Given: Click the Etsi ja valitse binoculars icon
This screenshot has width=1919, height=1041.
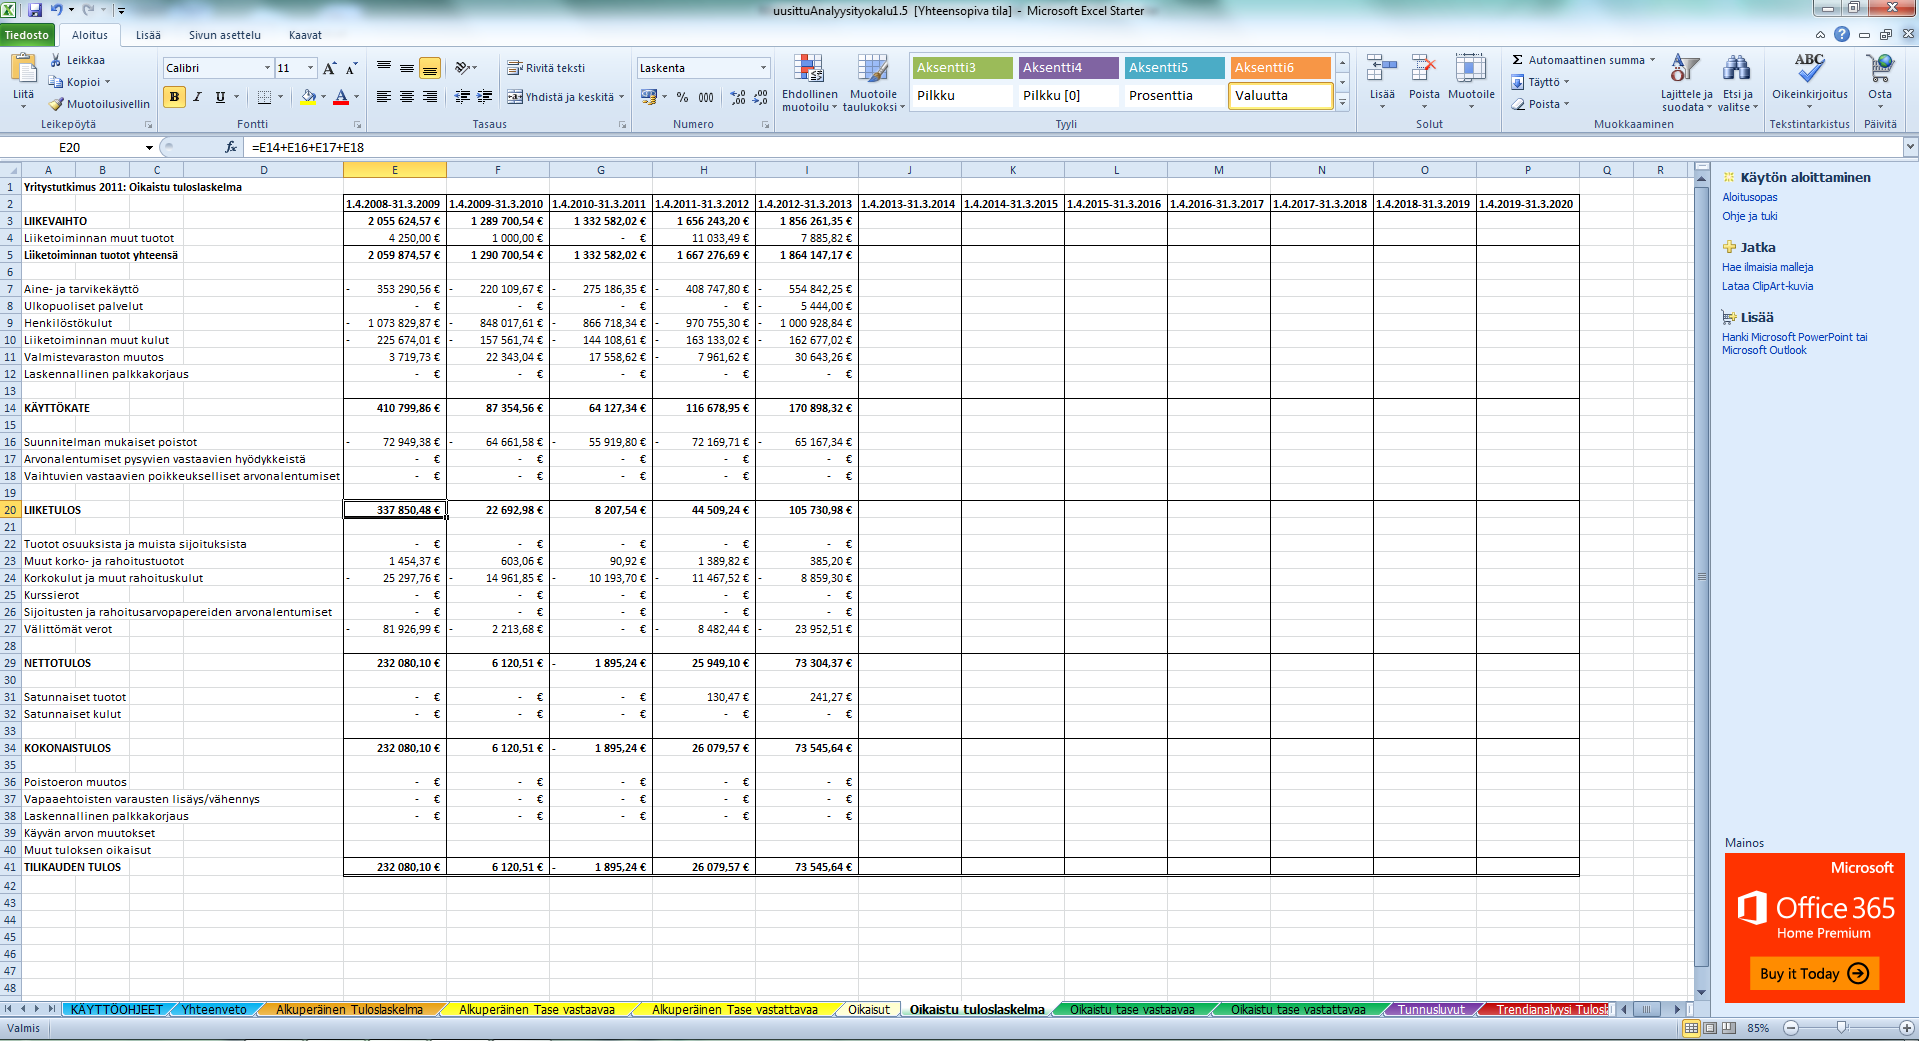Looking at the screenshot, I should click(1737, 69).
